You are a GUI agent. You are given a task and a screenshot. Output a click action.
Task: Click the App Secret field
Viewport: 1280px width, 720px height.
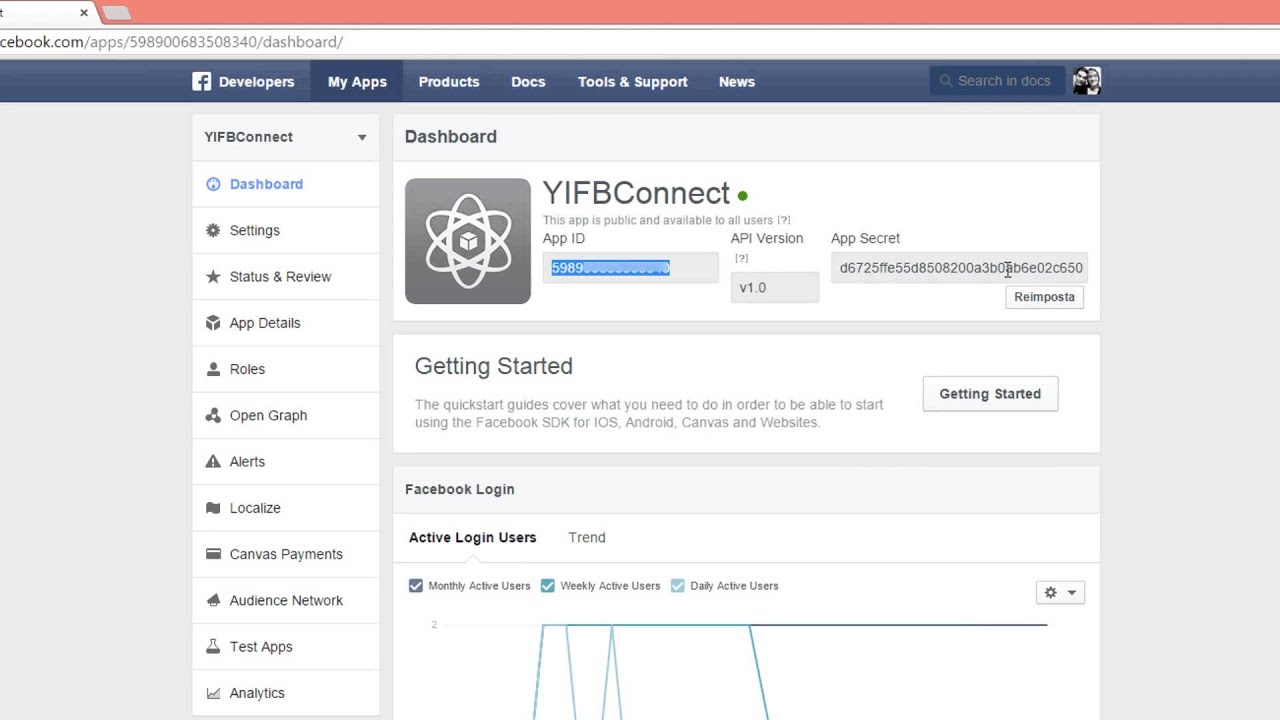pyautogui.click(x=959, y=268)
